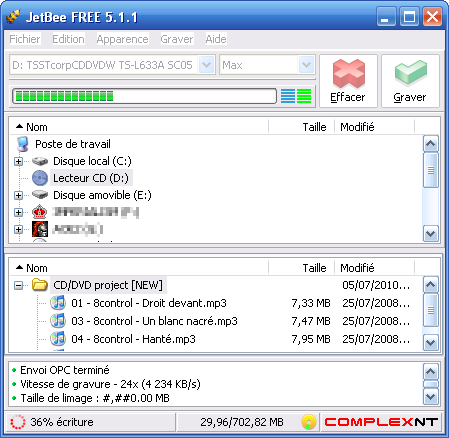Click the JetBee bee icon in title bar
The width and height of the screenshot is (449, 438).
[13, 17]
